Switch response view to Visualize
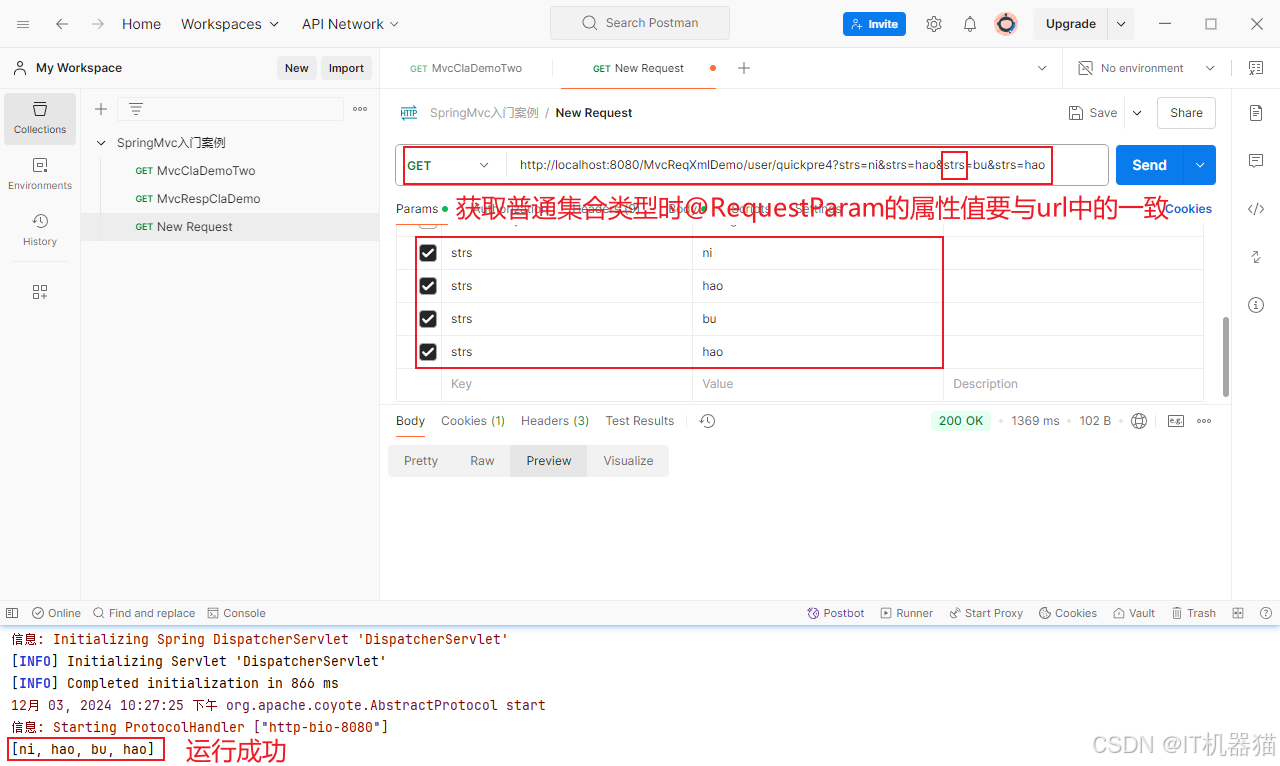 tap(628, 461)
